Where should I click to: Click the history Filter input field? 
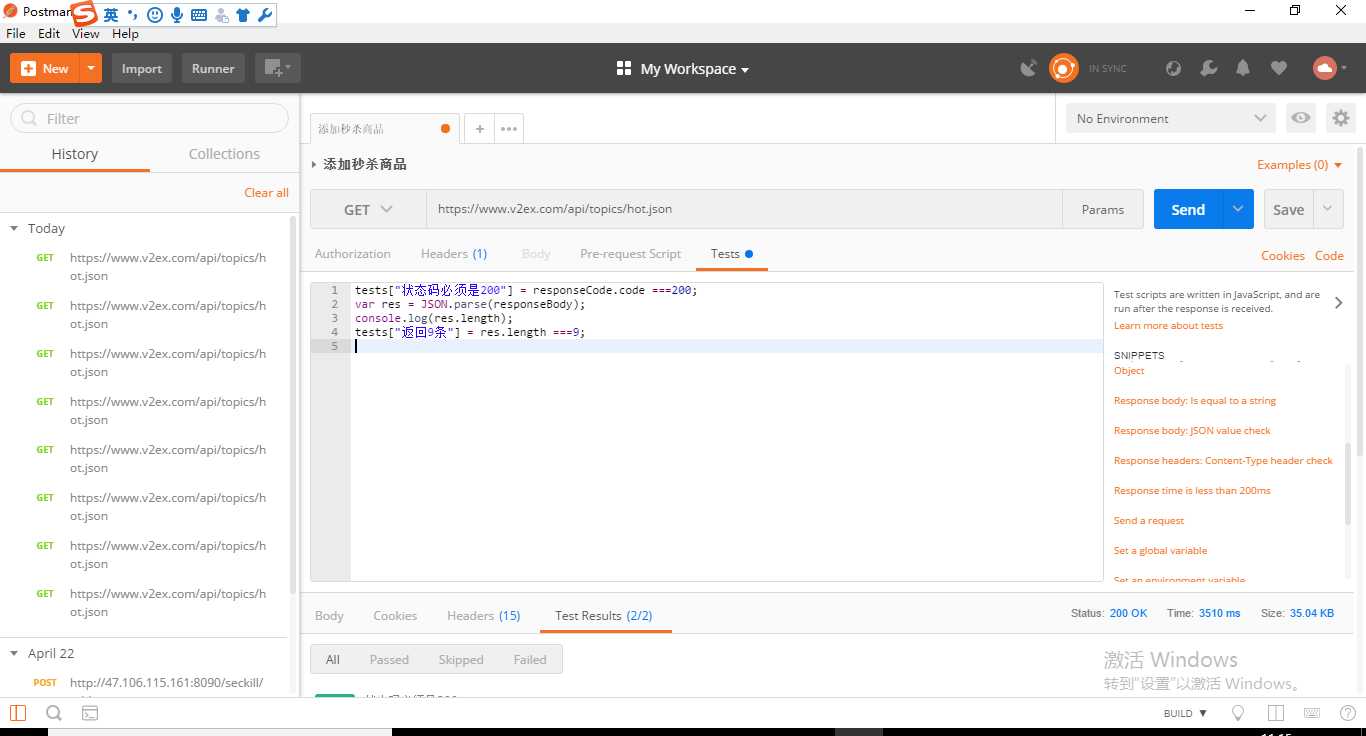point(149,118)
